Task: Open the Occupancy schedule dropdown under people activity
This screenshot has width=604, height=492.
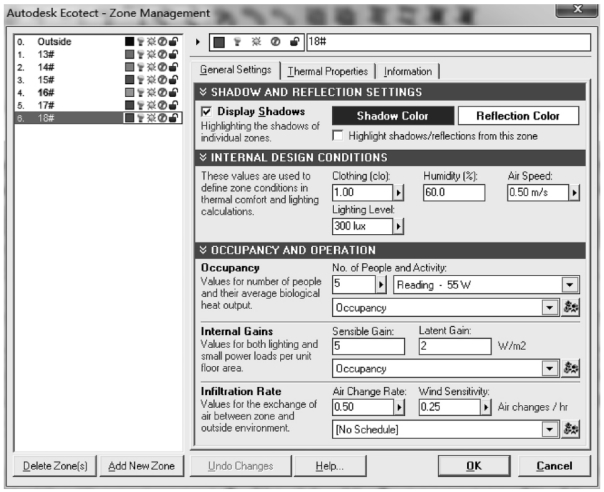Action: [550, 307]
